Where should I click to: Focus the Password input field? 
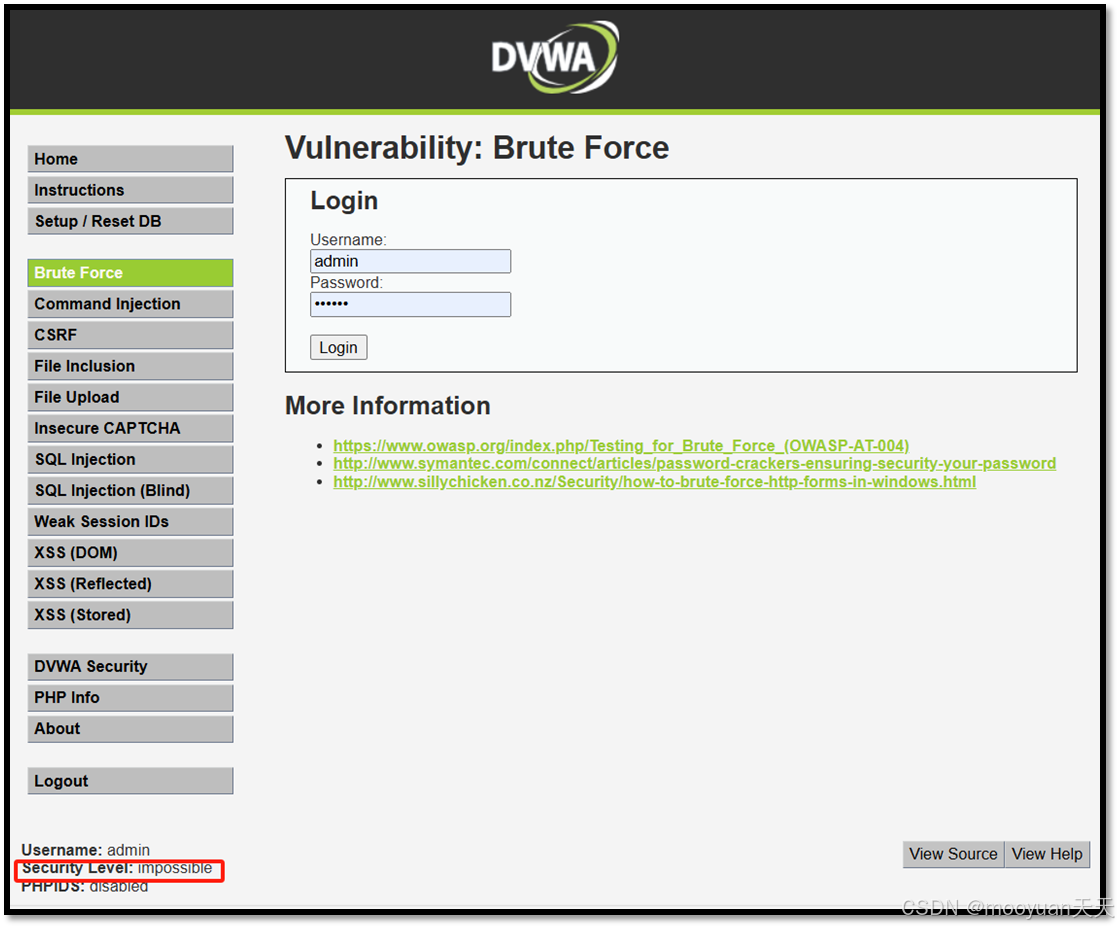tap(410, 304)
